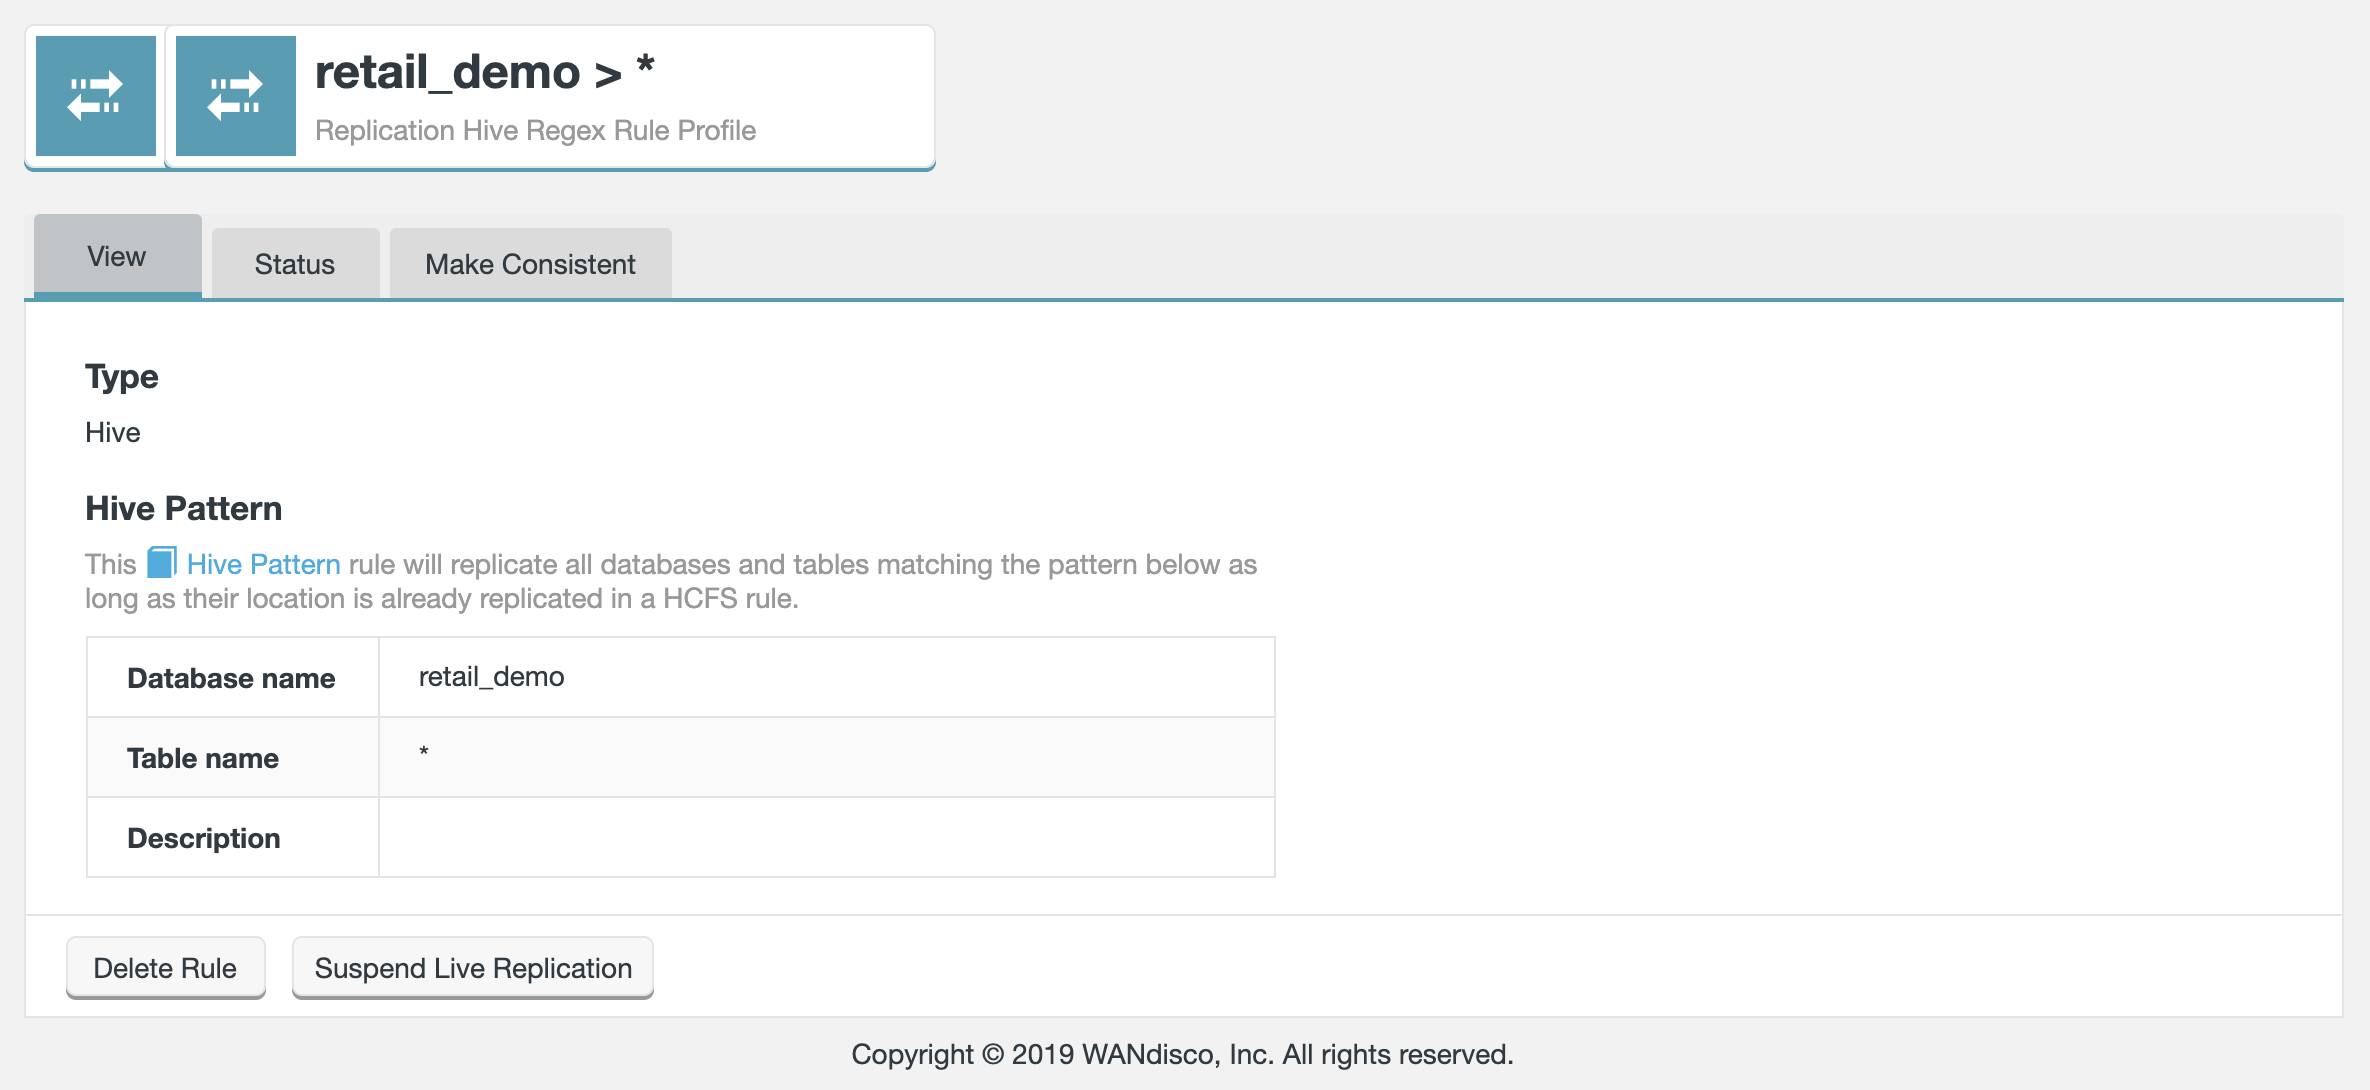Click Suspend Live Replication button
Screen dimensions: 2370x1090
point(472,968)
